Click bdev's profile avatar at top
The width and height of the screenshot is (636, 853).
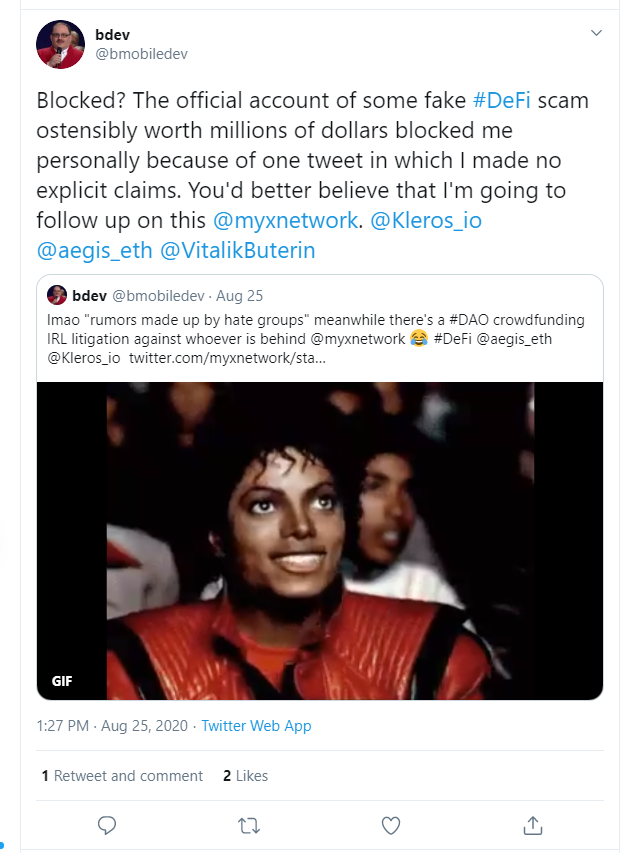pos(60,44)
